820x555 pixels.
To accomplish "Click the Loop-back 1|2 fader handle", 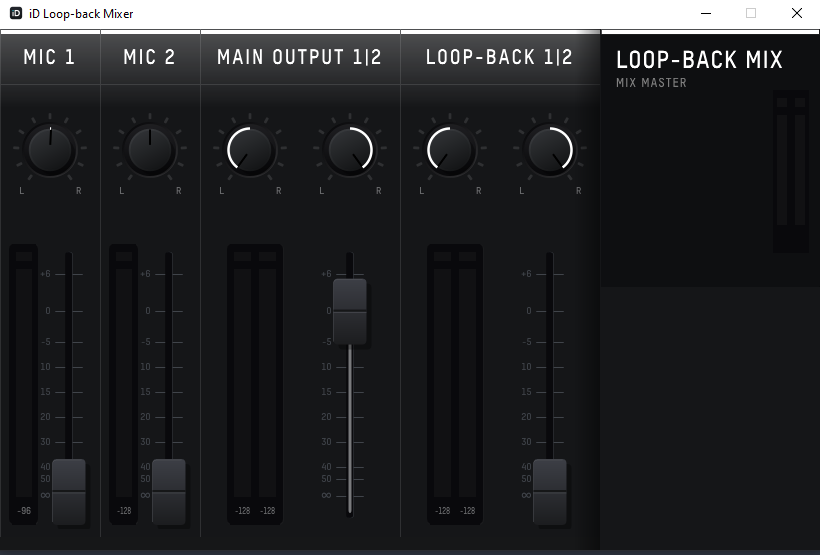I will point(550,492).
